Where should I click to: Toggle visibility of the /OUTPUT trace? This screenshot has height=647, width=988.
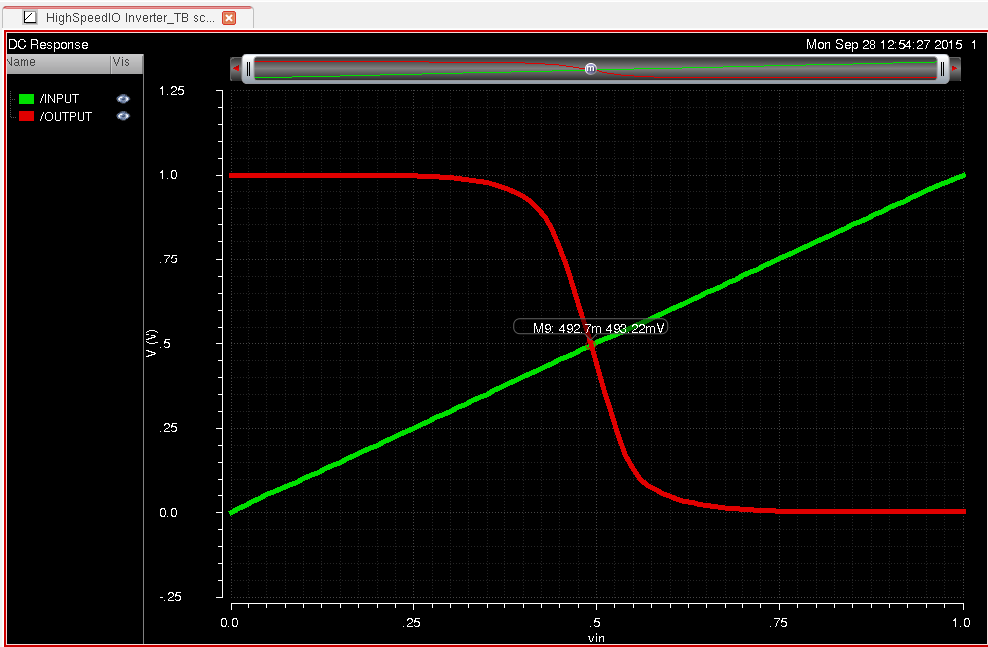(122, 116)
